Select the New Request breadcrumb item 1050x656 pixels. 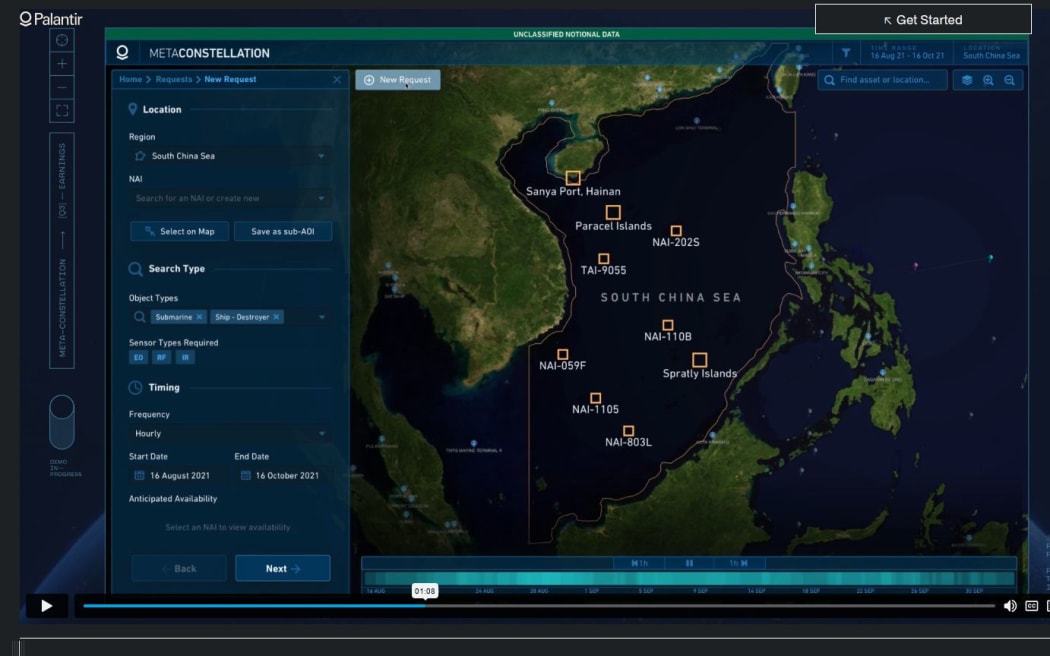pyautogui.click(x=230, y=79)
